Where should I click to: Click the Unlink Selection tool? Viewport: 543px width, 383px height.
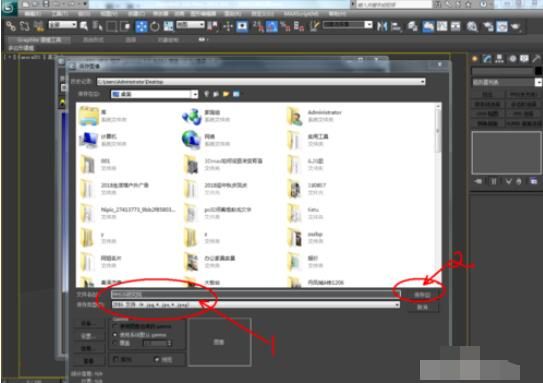24,26
